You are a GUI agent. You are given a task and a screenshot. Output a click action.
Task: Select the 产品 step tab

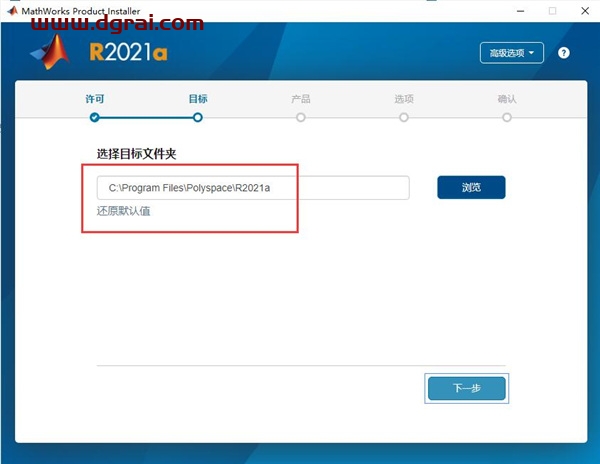301,99
